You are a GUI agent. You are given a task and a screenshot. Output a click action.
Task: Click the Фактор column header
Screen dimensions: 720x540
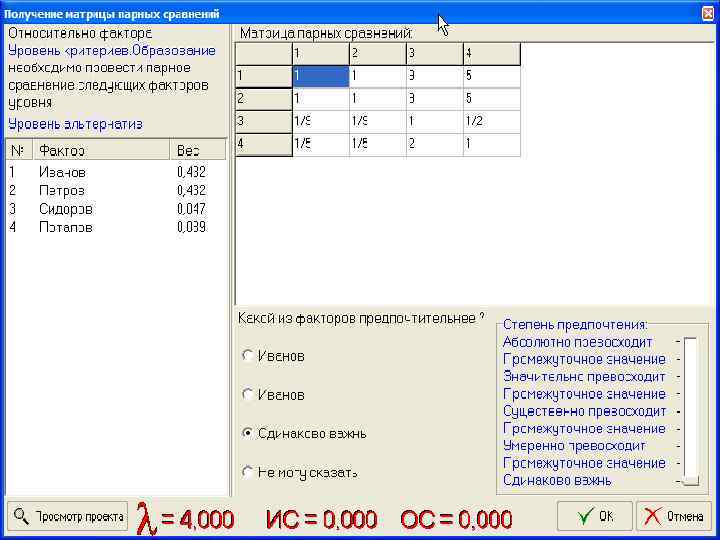click(101, 150)
